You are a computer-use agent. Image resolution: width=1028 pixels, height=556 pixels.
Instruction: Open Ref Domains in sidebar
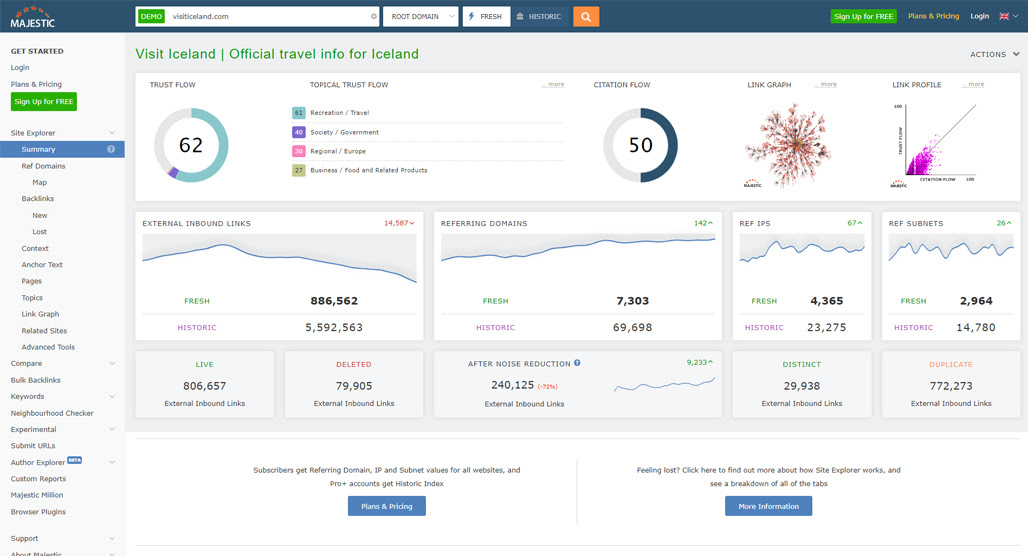[43, 166]
